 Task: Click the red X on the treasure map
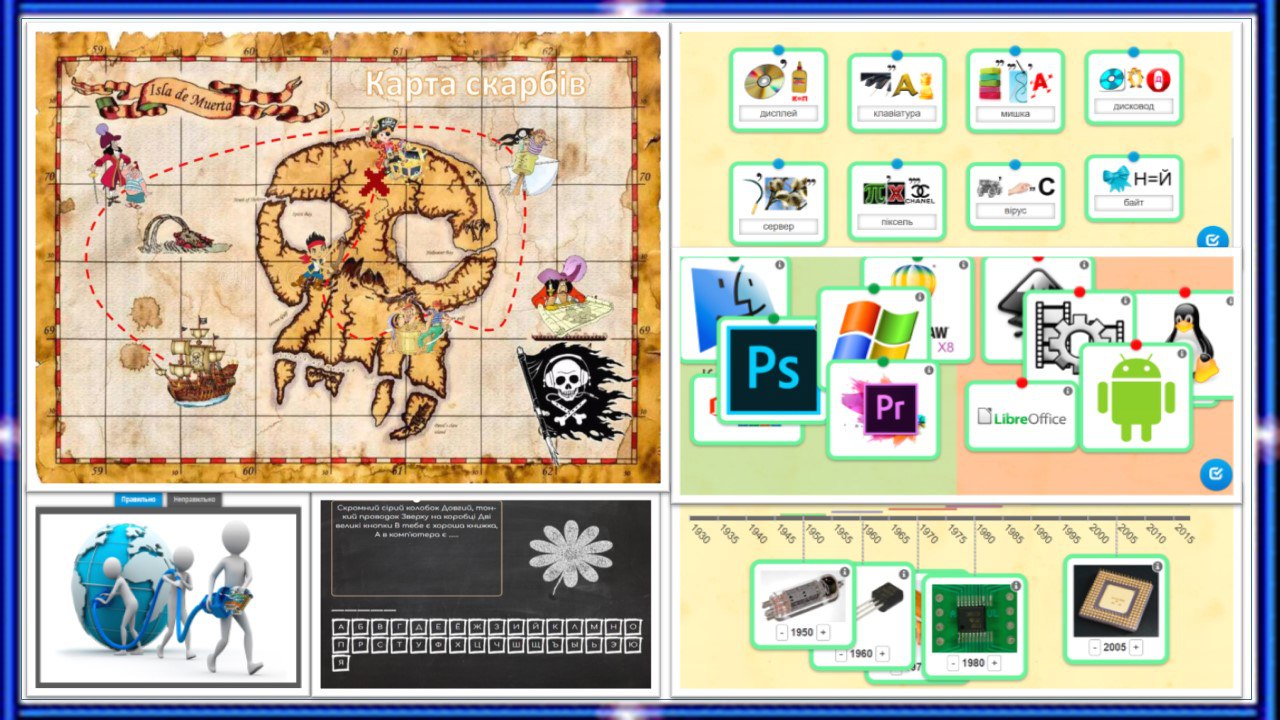point(375,183)
